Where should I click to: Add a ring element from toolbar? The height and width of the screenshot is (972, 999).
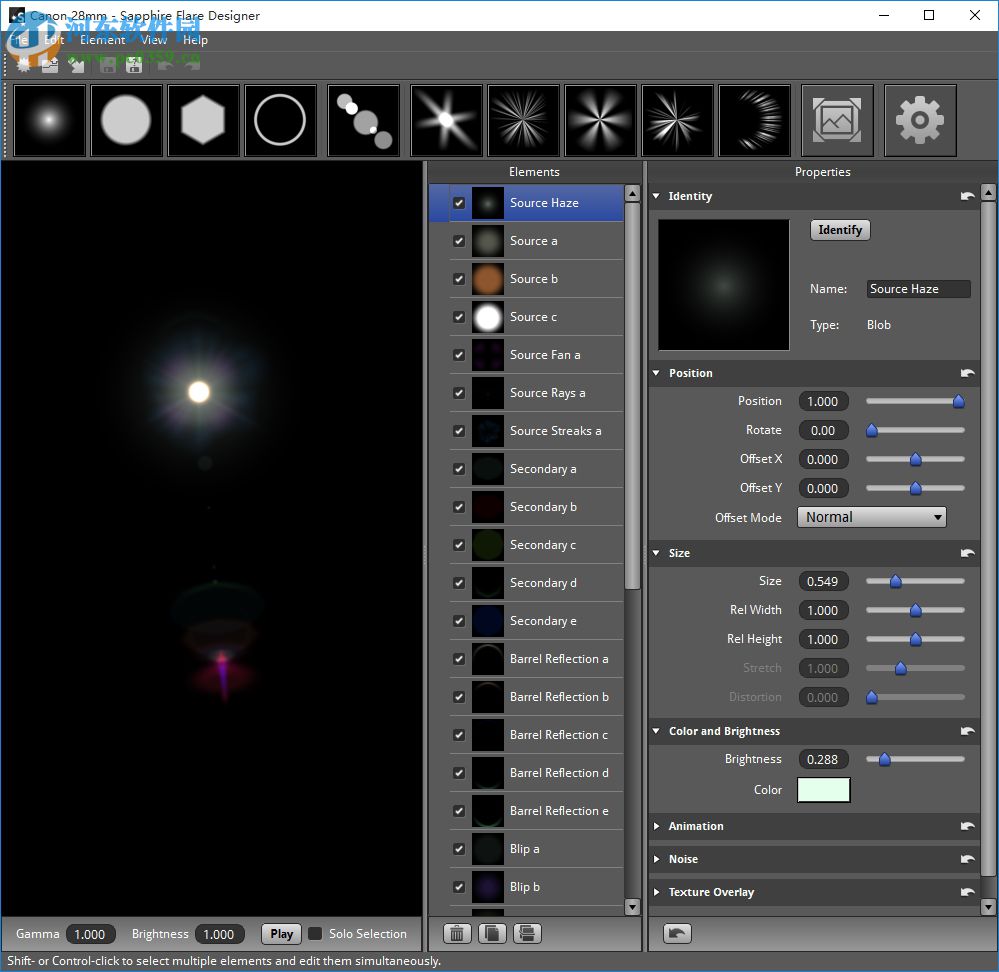click(281, 121)
